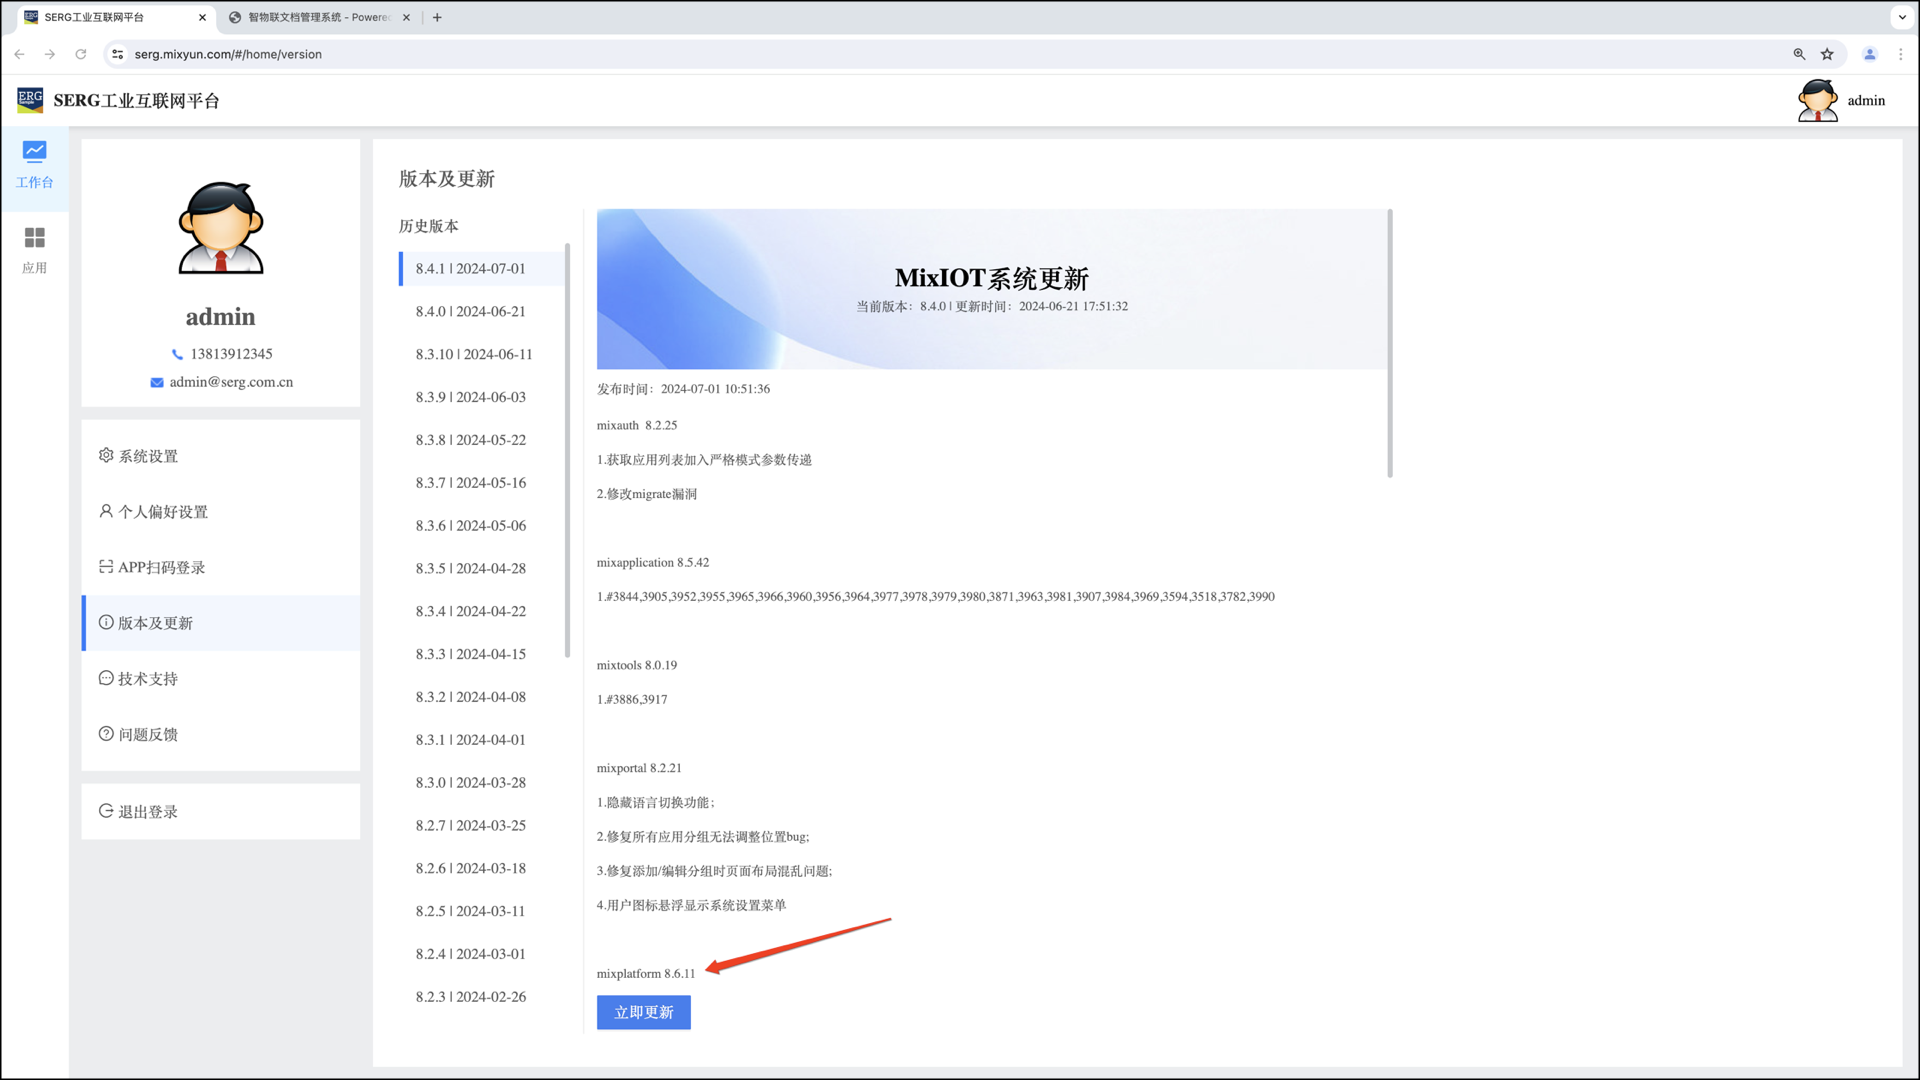Bookmark this page with star icon
The width and height of the screenshot is (1920, 1080).
[x=1827, y=54]
